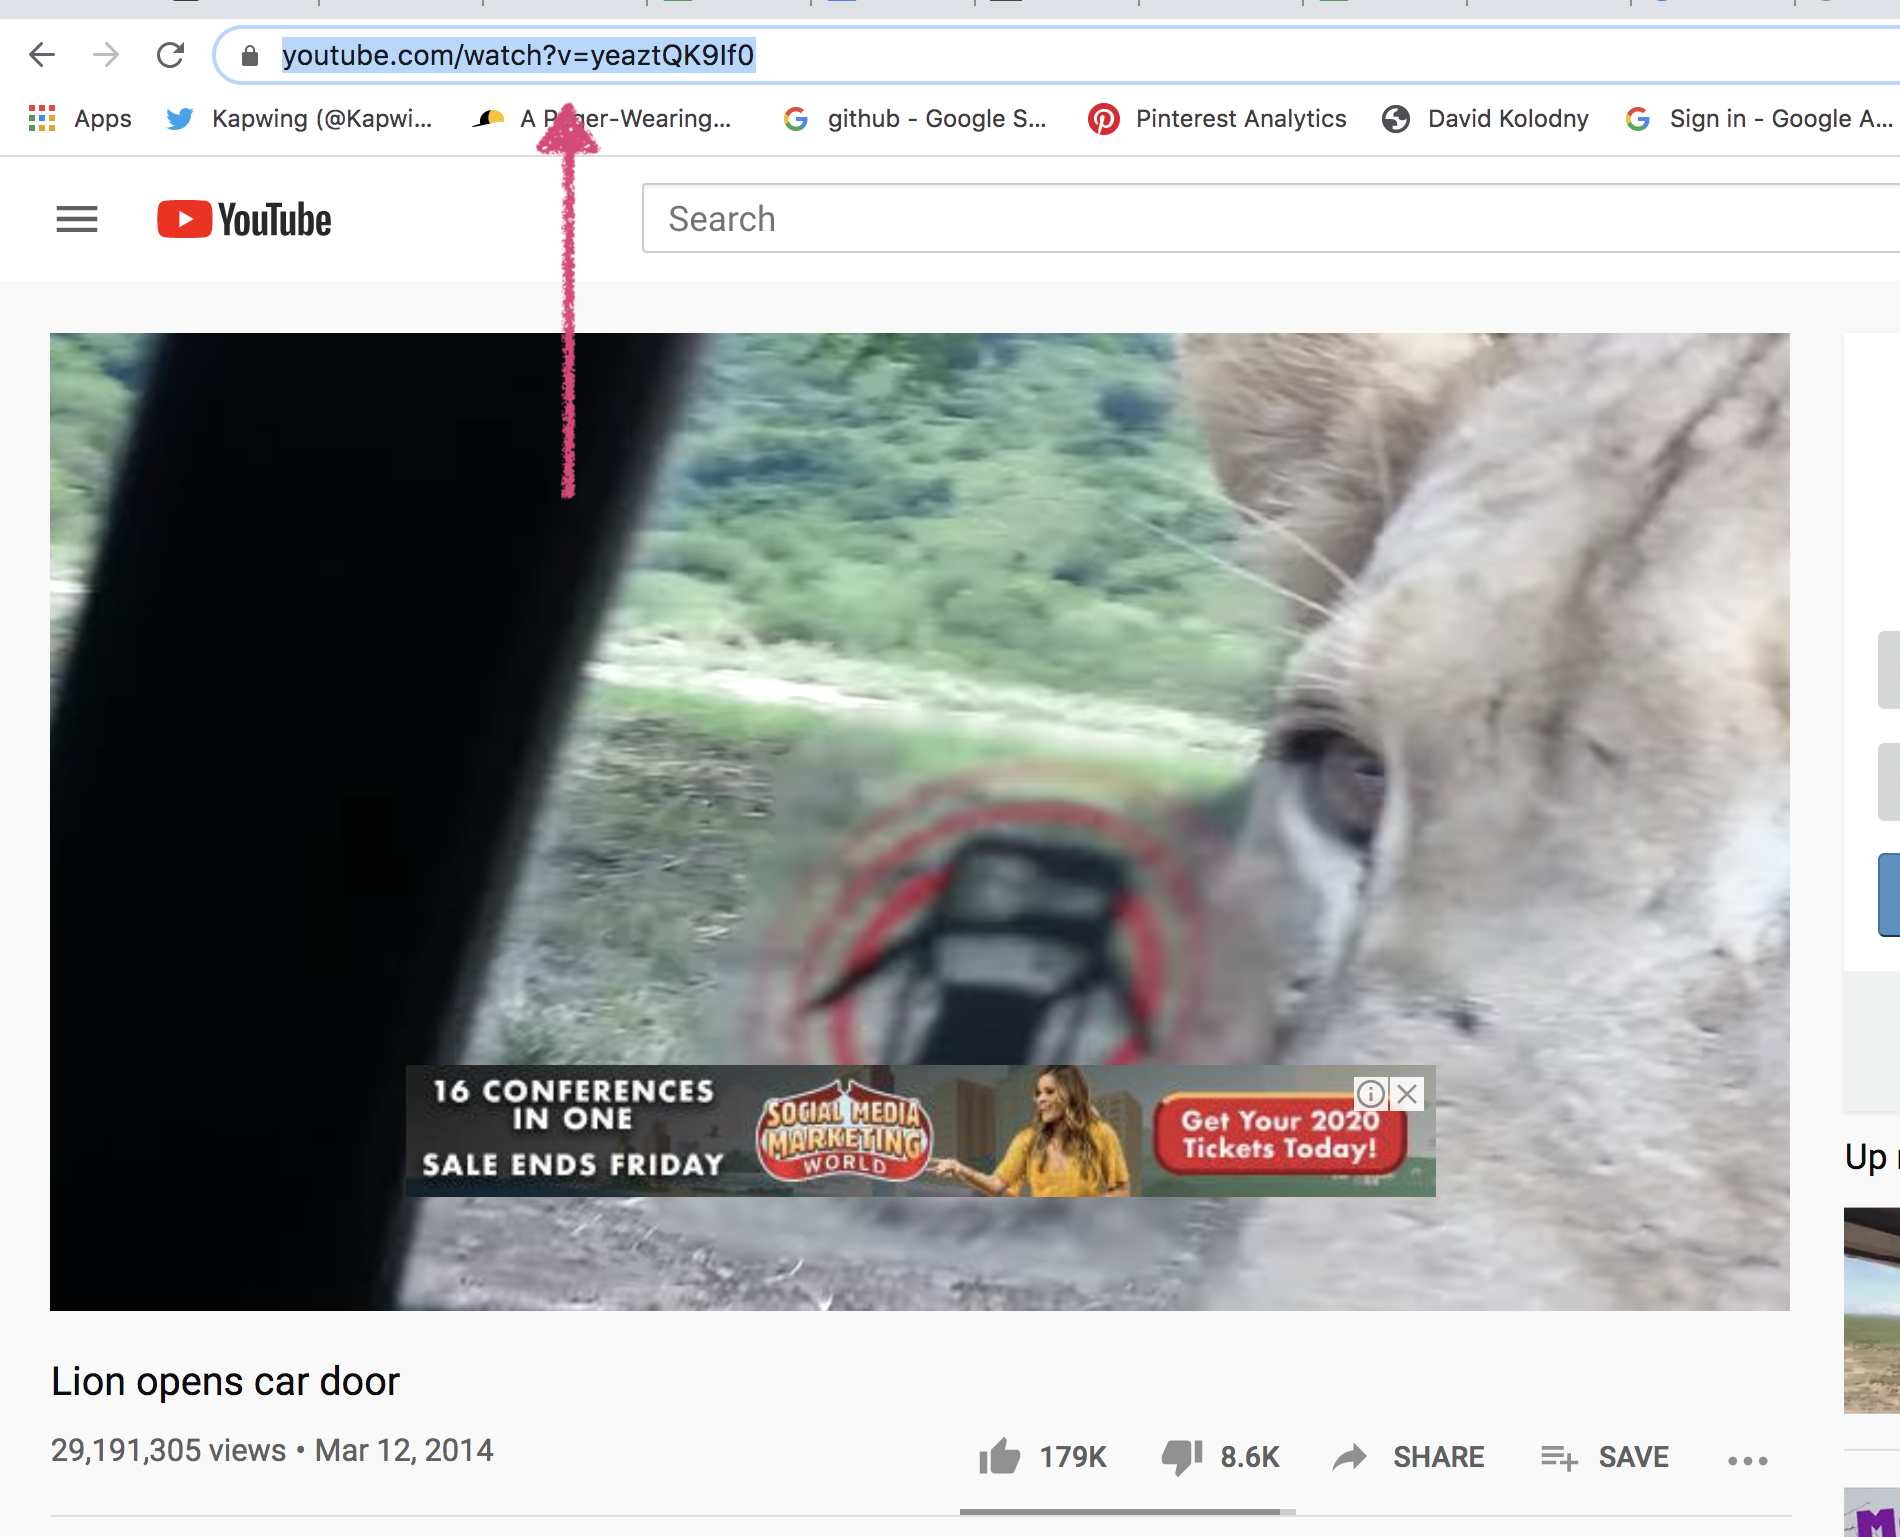Screen dimensions: 1900x1537
Task: Open the YouTube hamburger menu
Action: (76, 219)
